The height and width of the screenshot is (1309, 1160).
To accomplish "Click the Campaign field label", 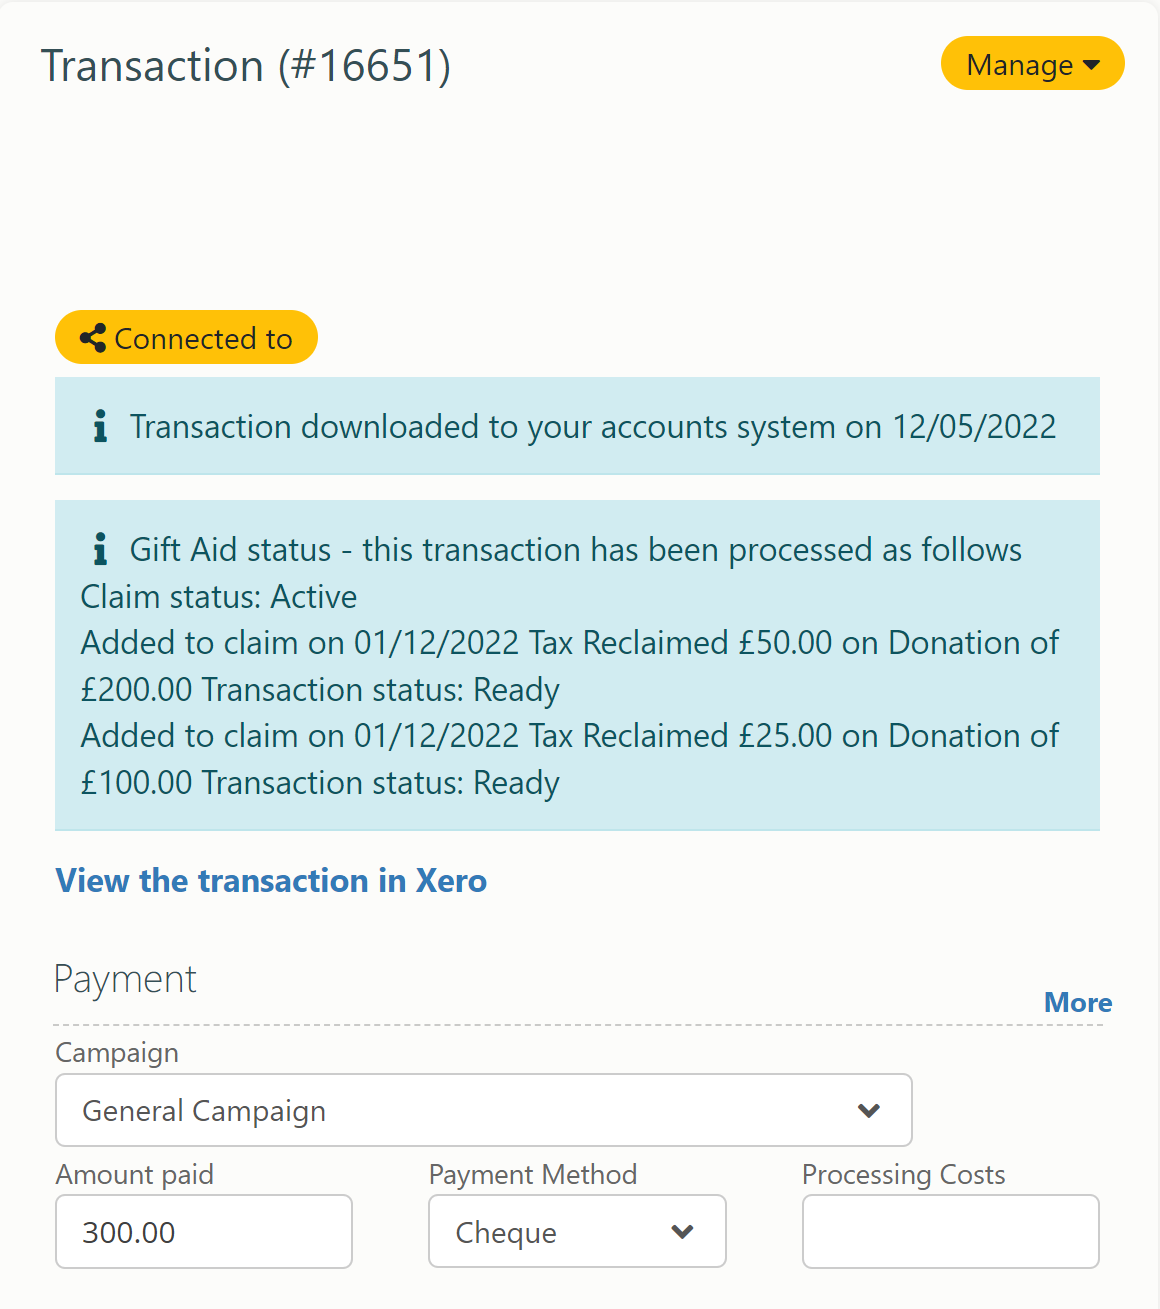I will [117, 1053].
